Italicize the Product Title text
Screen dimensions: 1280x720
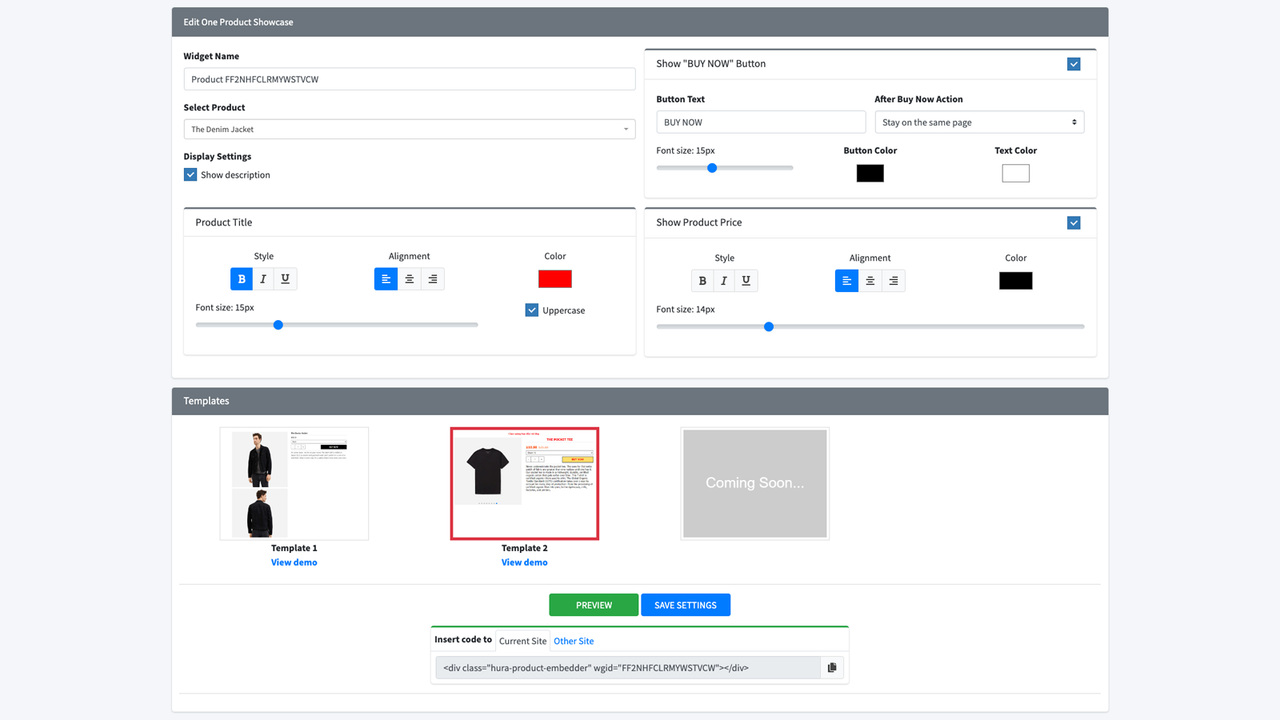coord(263,279)
